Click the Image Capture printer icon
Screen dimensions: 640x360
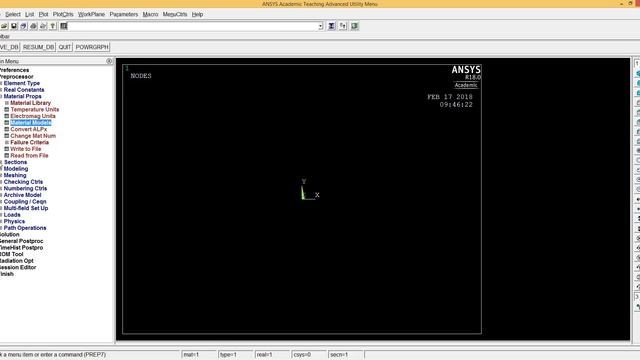tap(33, 26)
